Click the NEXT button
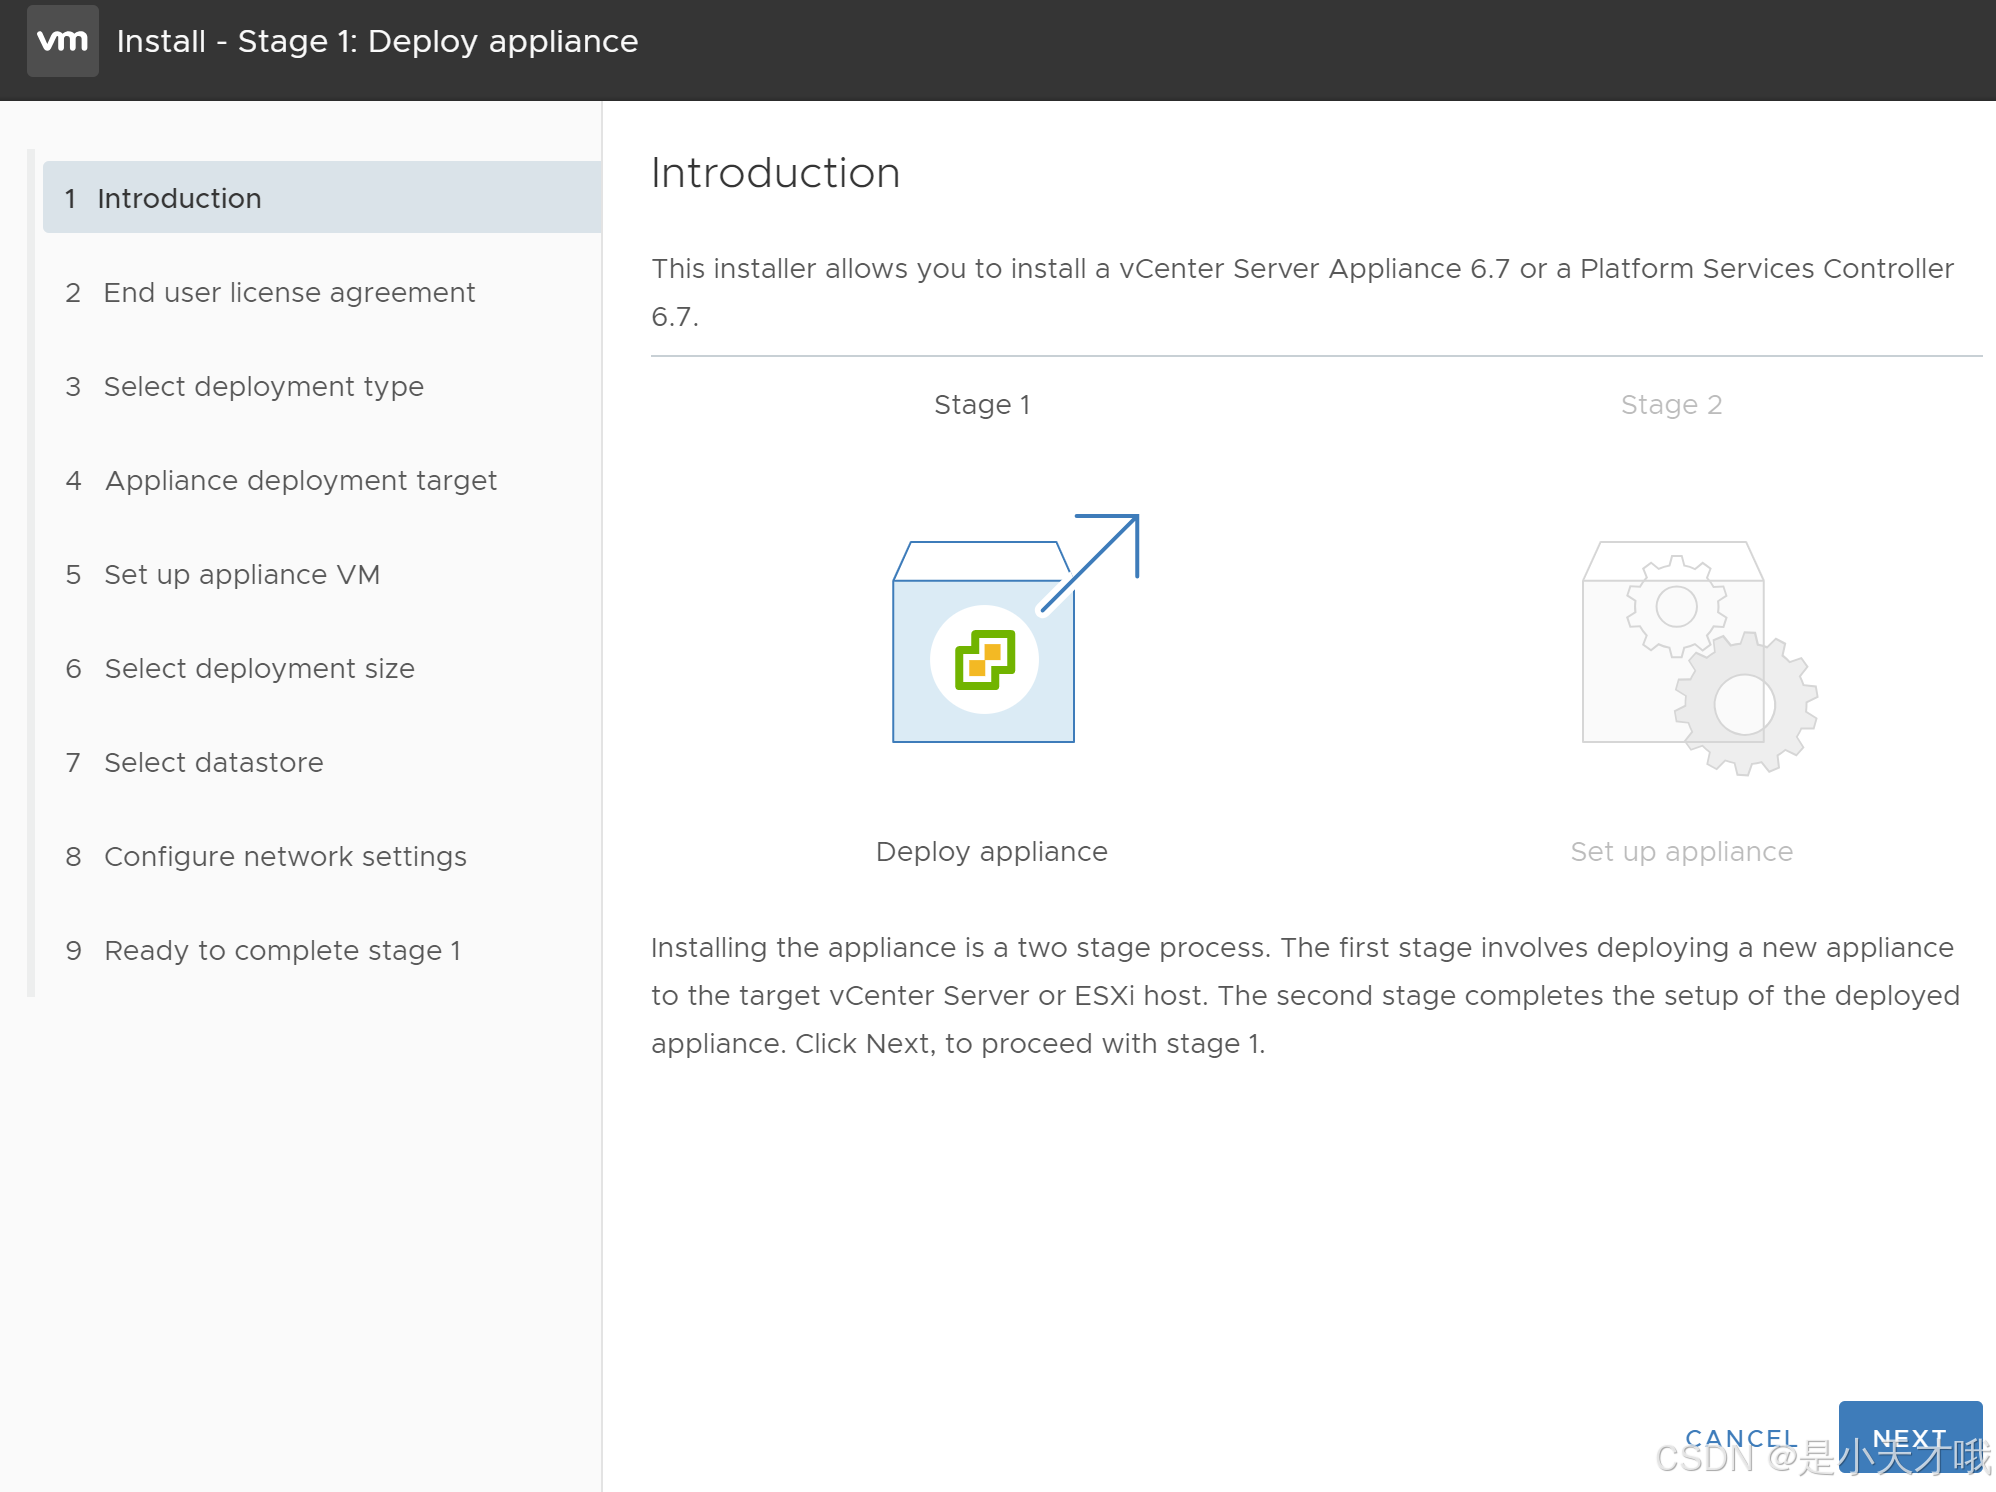This screenshot has height=1492, width=1996. [1910, 1437]
